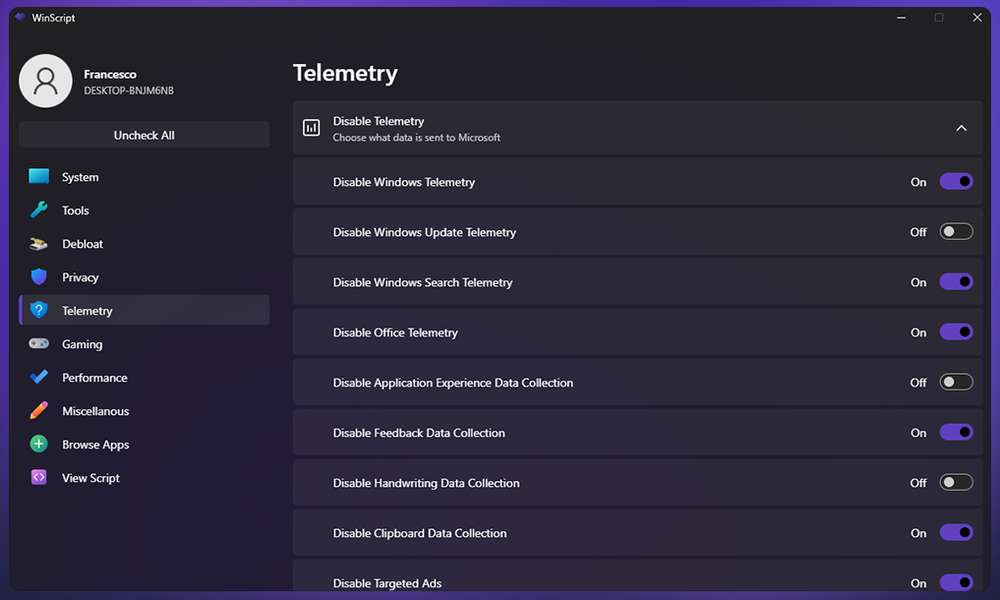Enable Disable Application Experience Data Collection toggle
The height and width of the screenshot is (600, 1000).
[x=956, y=382]
